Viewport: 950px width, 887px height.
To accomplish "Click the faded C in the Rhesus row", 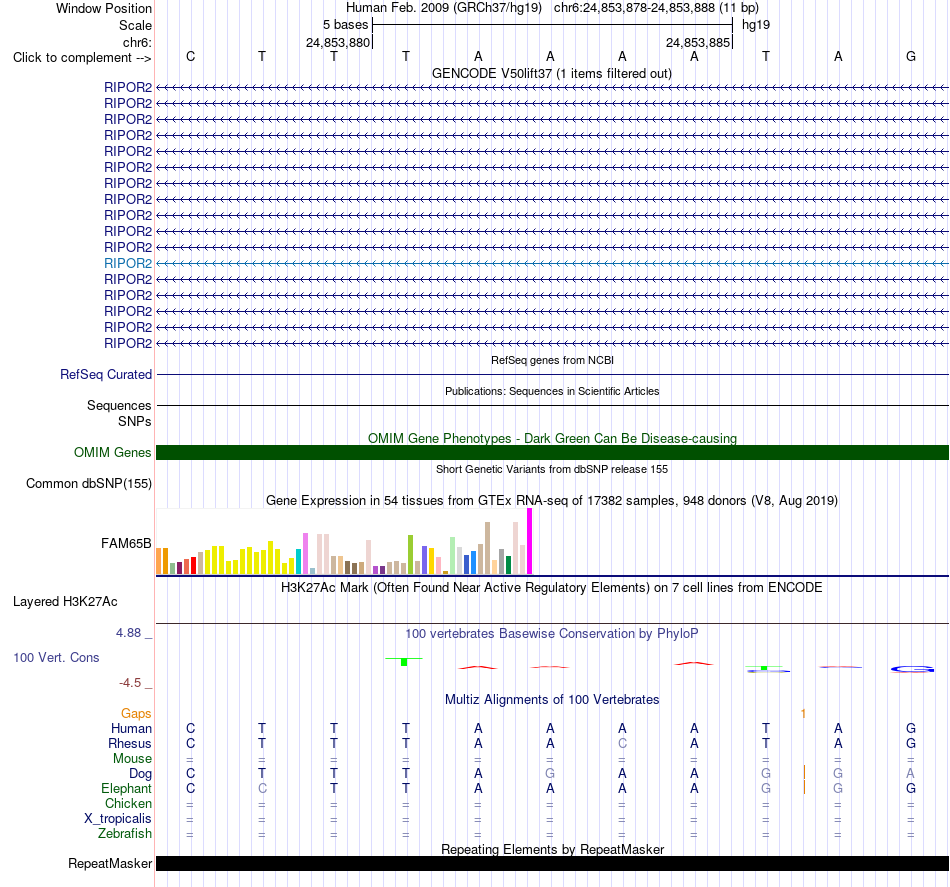I will coord(622,743).
